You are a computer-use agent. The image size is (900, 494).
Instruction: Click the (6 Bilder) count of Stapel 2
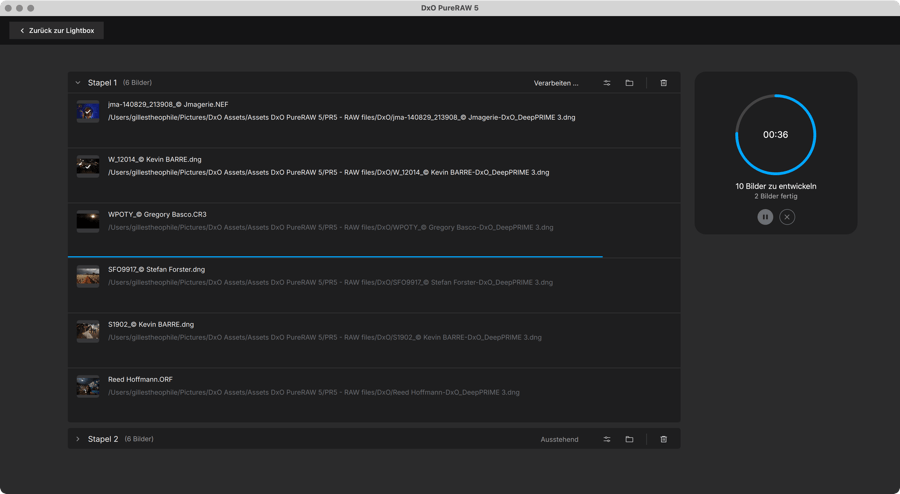(x=139, y=439)
